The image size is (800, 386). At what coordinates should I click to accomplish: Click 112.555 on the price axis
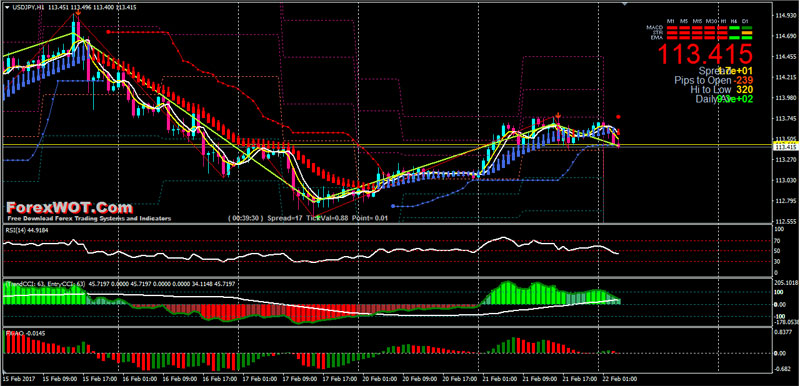pos(785,221)
